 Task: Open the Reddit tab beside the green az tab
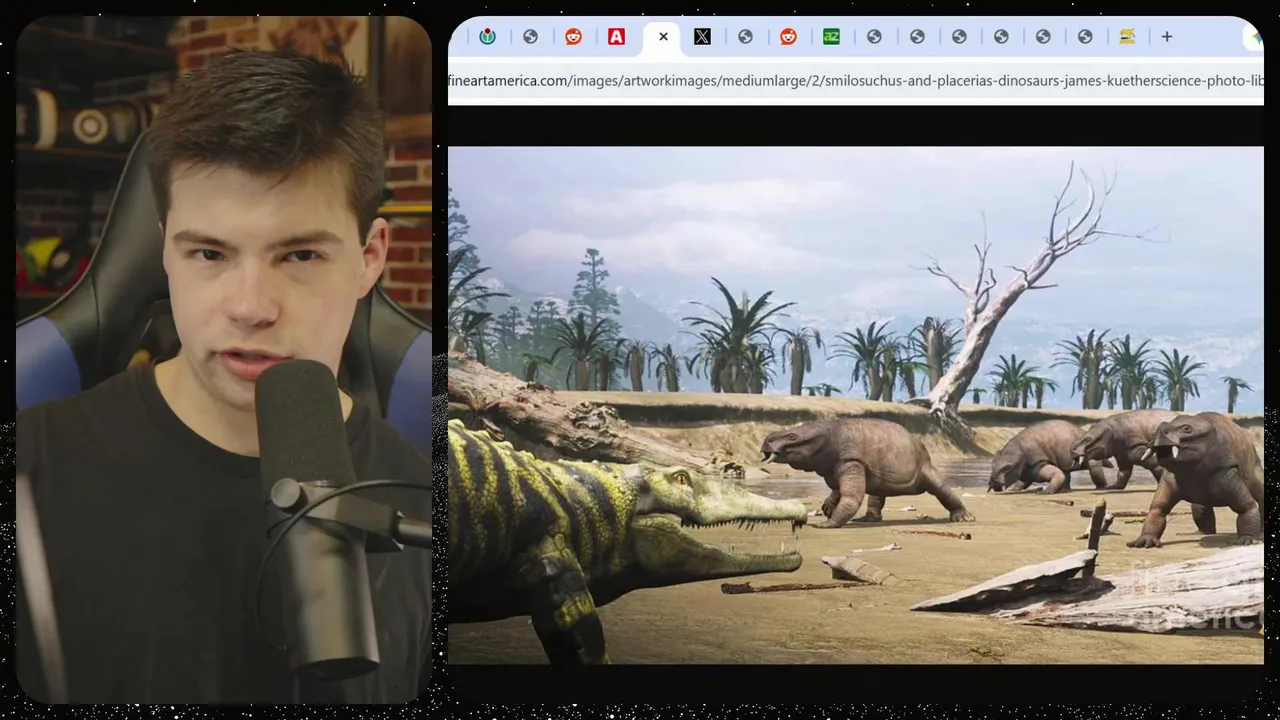tap(788, 37)
